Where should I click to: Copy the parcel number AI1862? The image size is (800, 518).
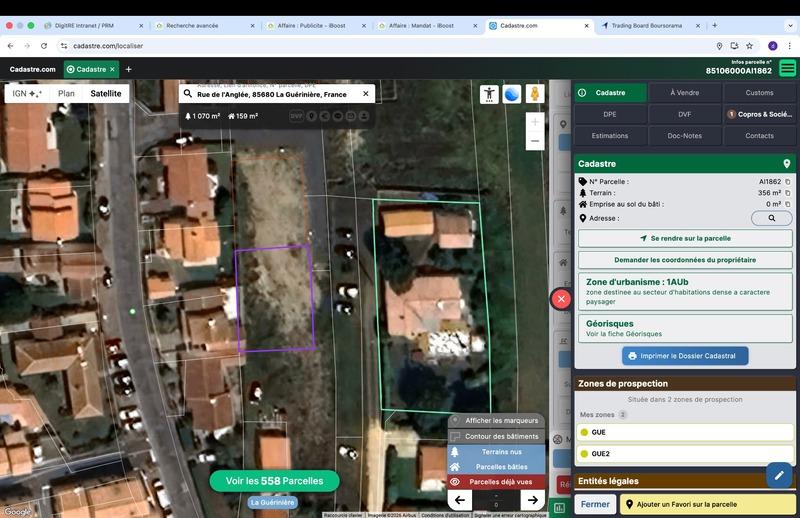(x=788, y=182)
